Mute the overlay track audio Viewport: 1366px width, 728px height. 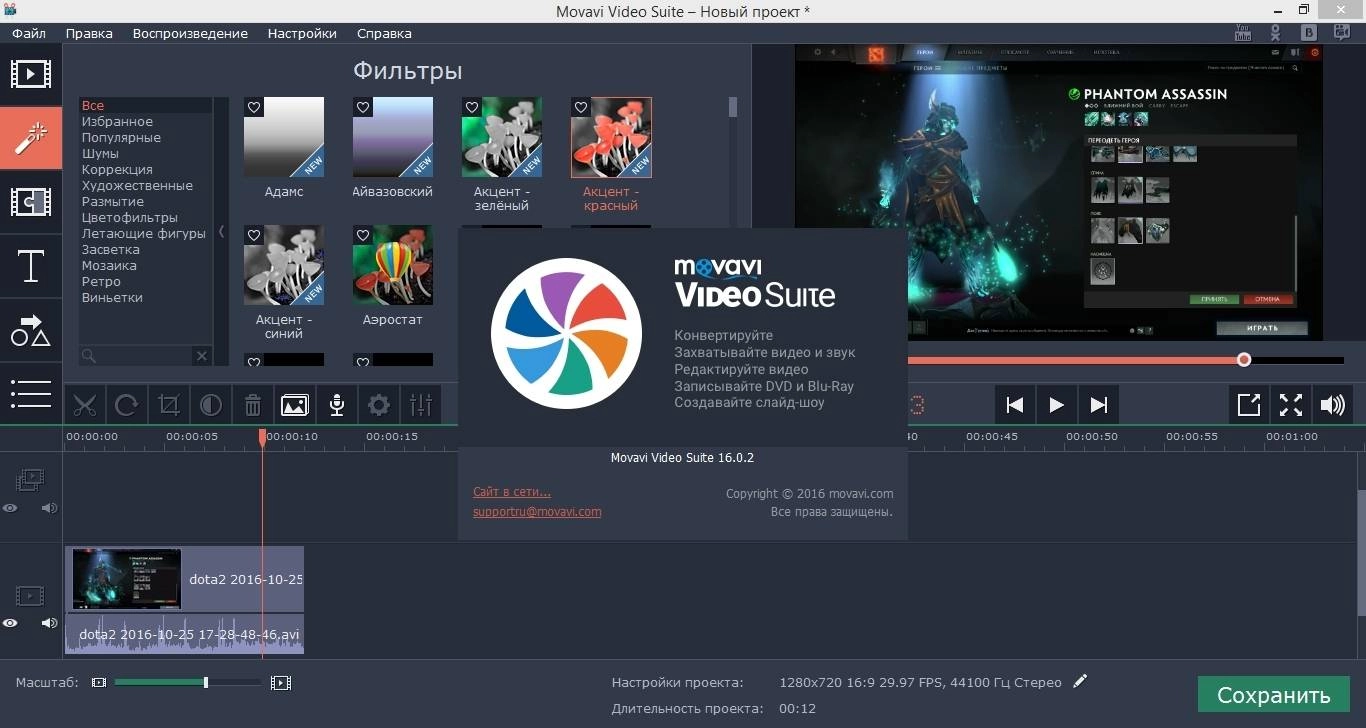coord(49,508)
